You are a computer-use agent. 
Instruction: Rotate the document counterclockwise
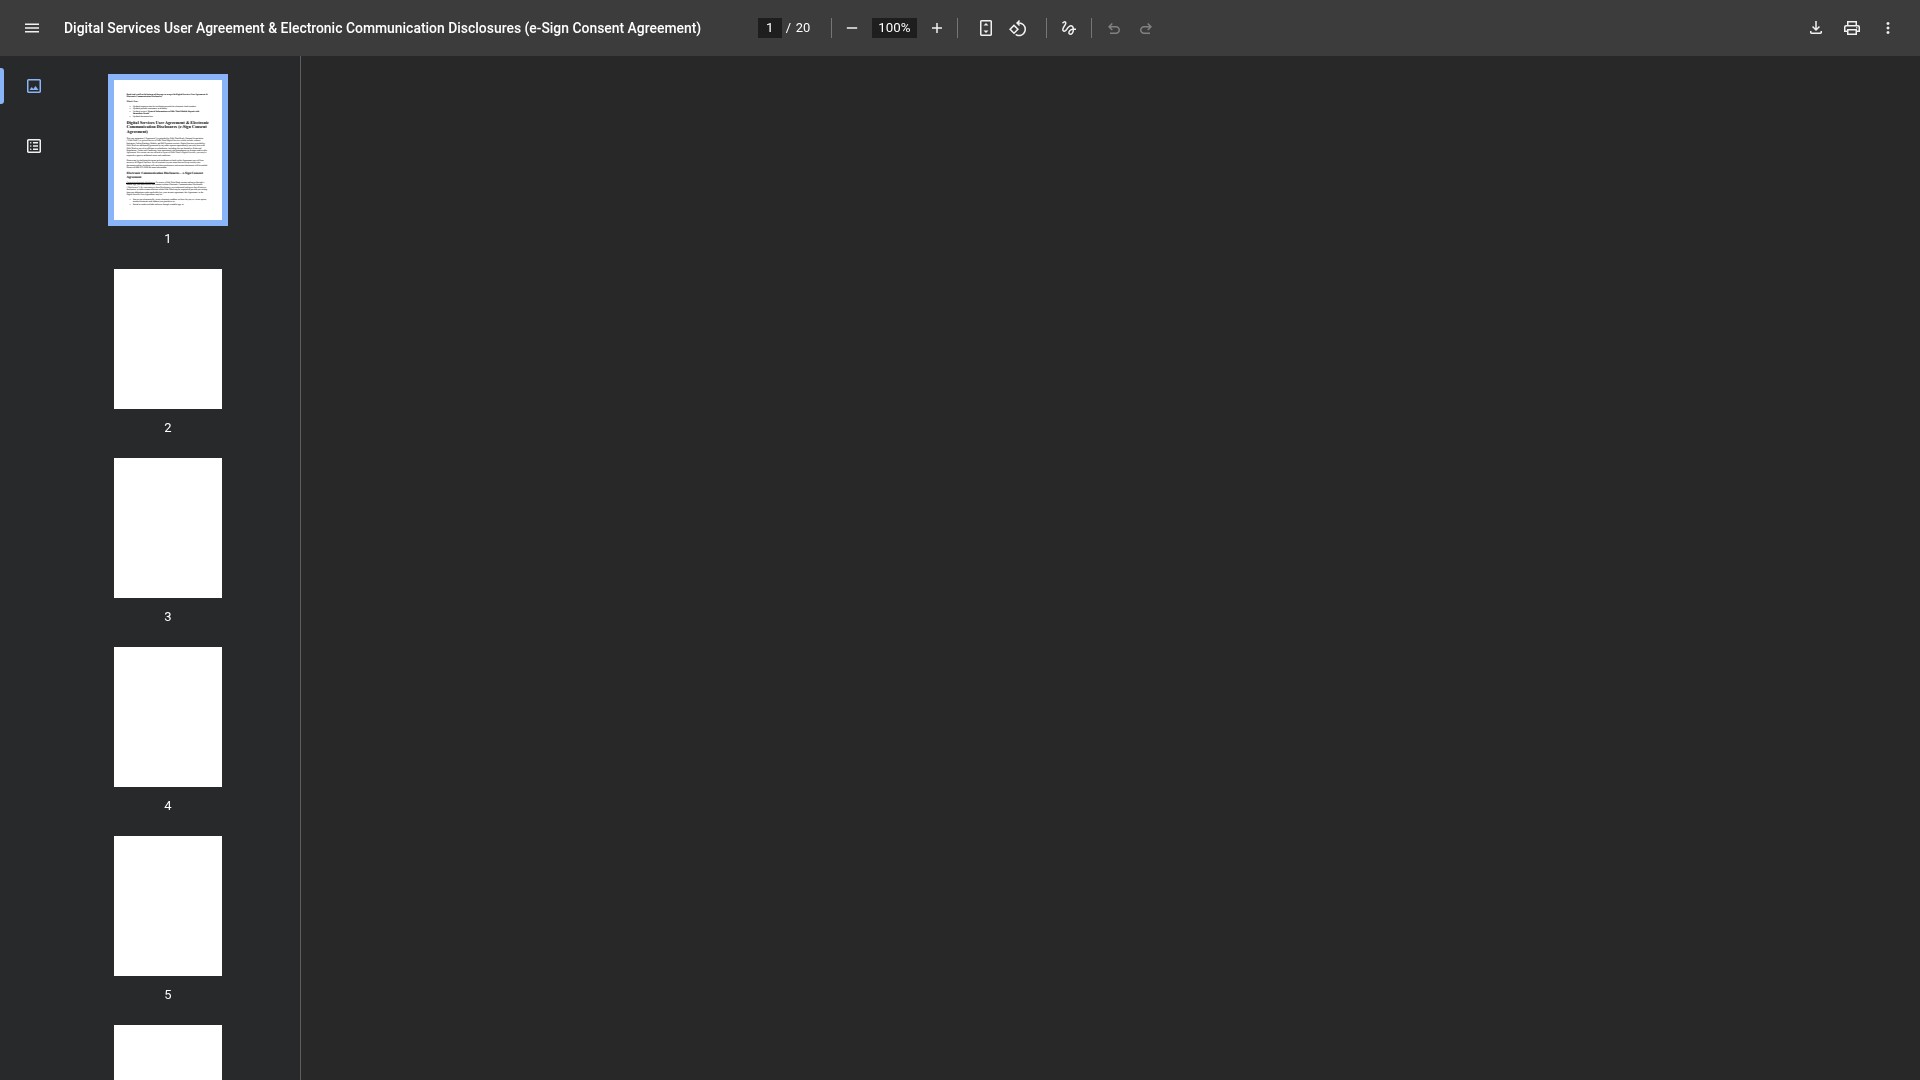(1018, 28)
